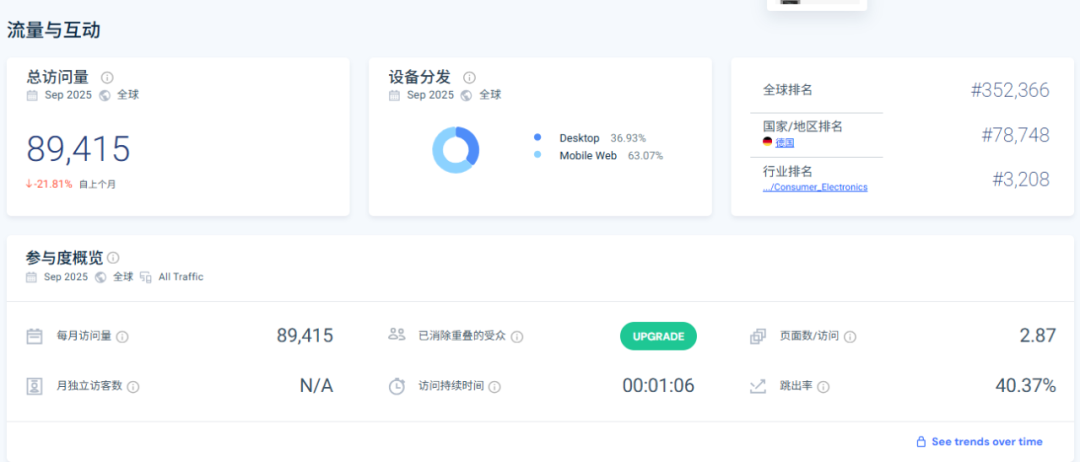Click Sep 2025 date in 总访问量 card
The image size is (1080, 462).
pyautogui.click(x=67, y=95)
